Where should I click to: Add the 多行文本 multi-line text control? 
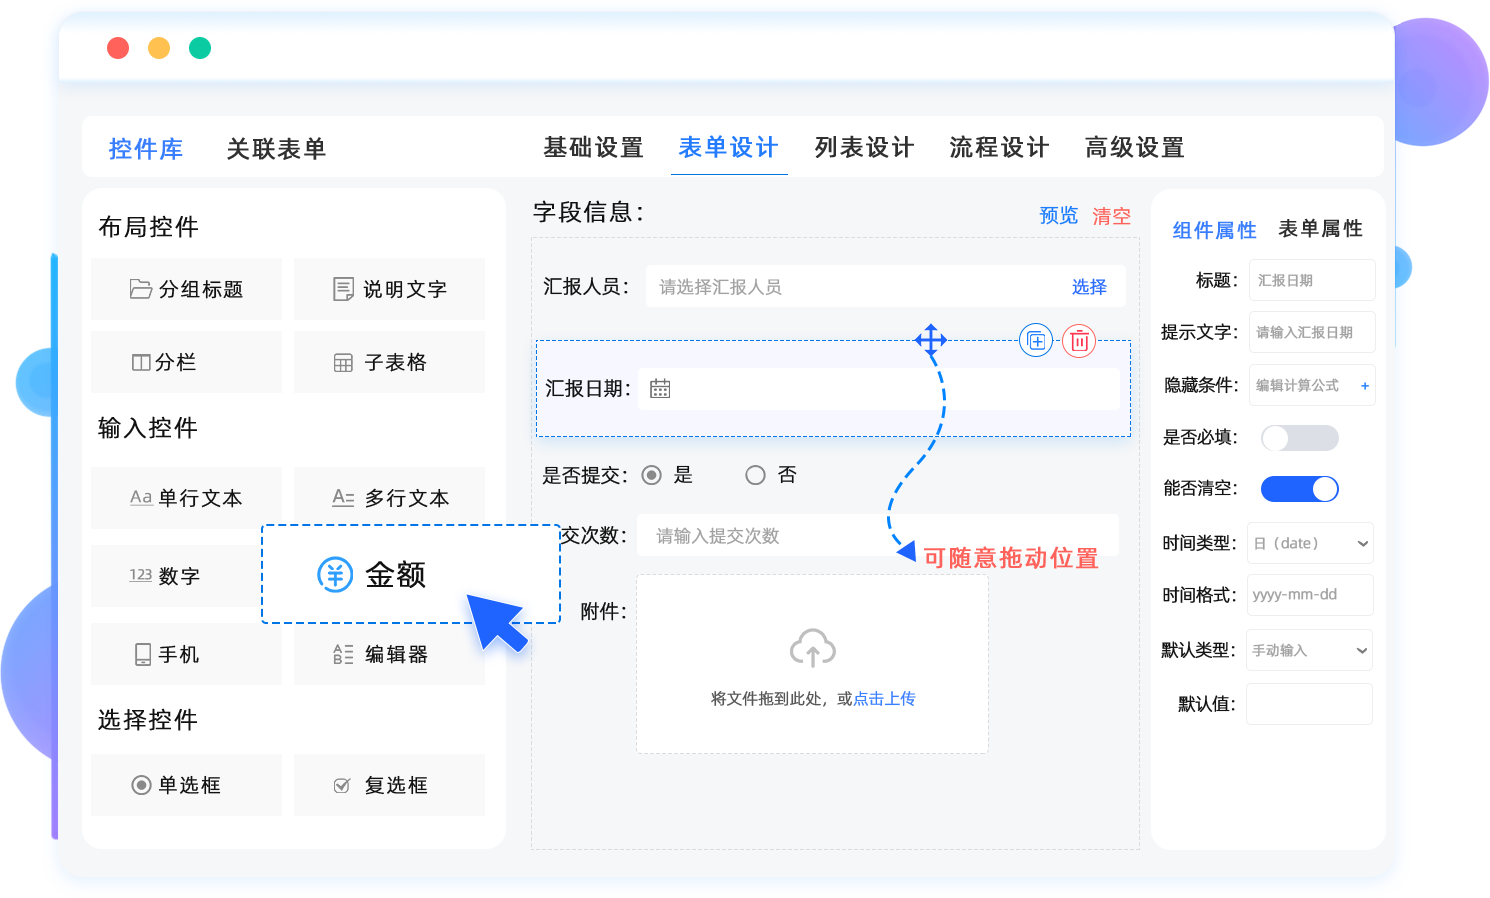[389, 498]
